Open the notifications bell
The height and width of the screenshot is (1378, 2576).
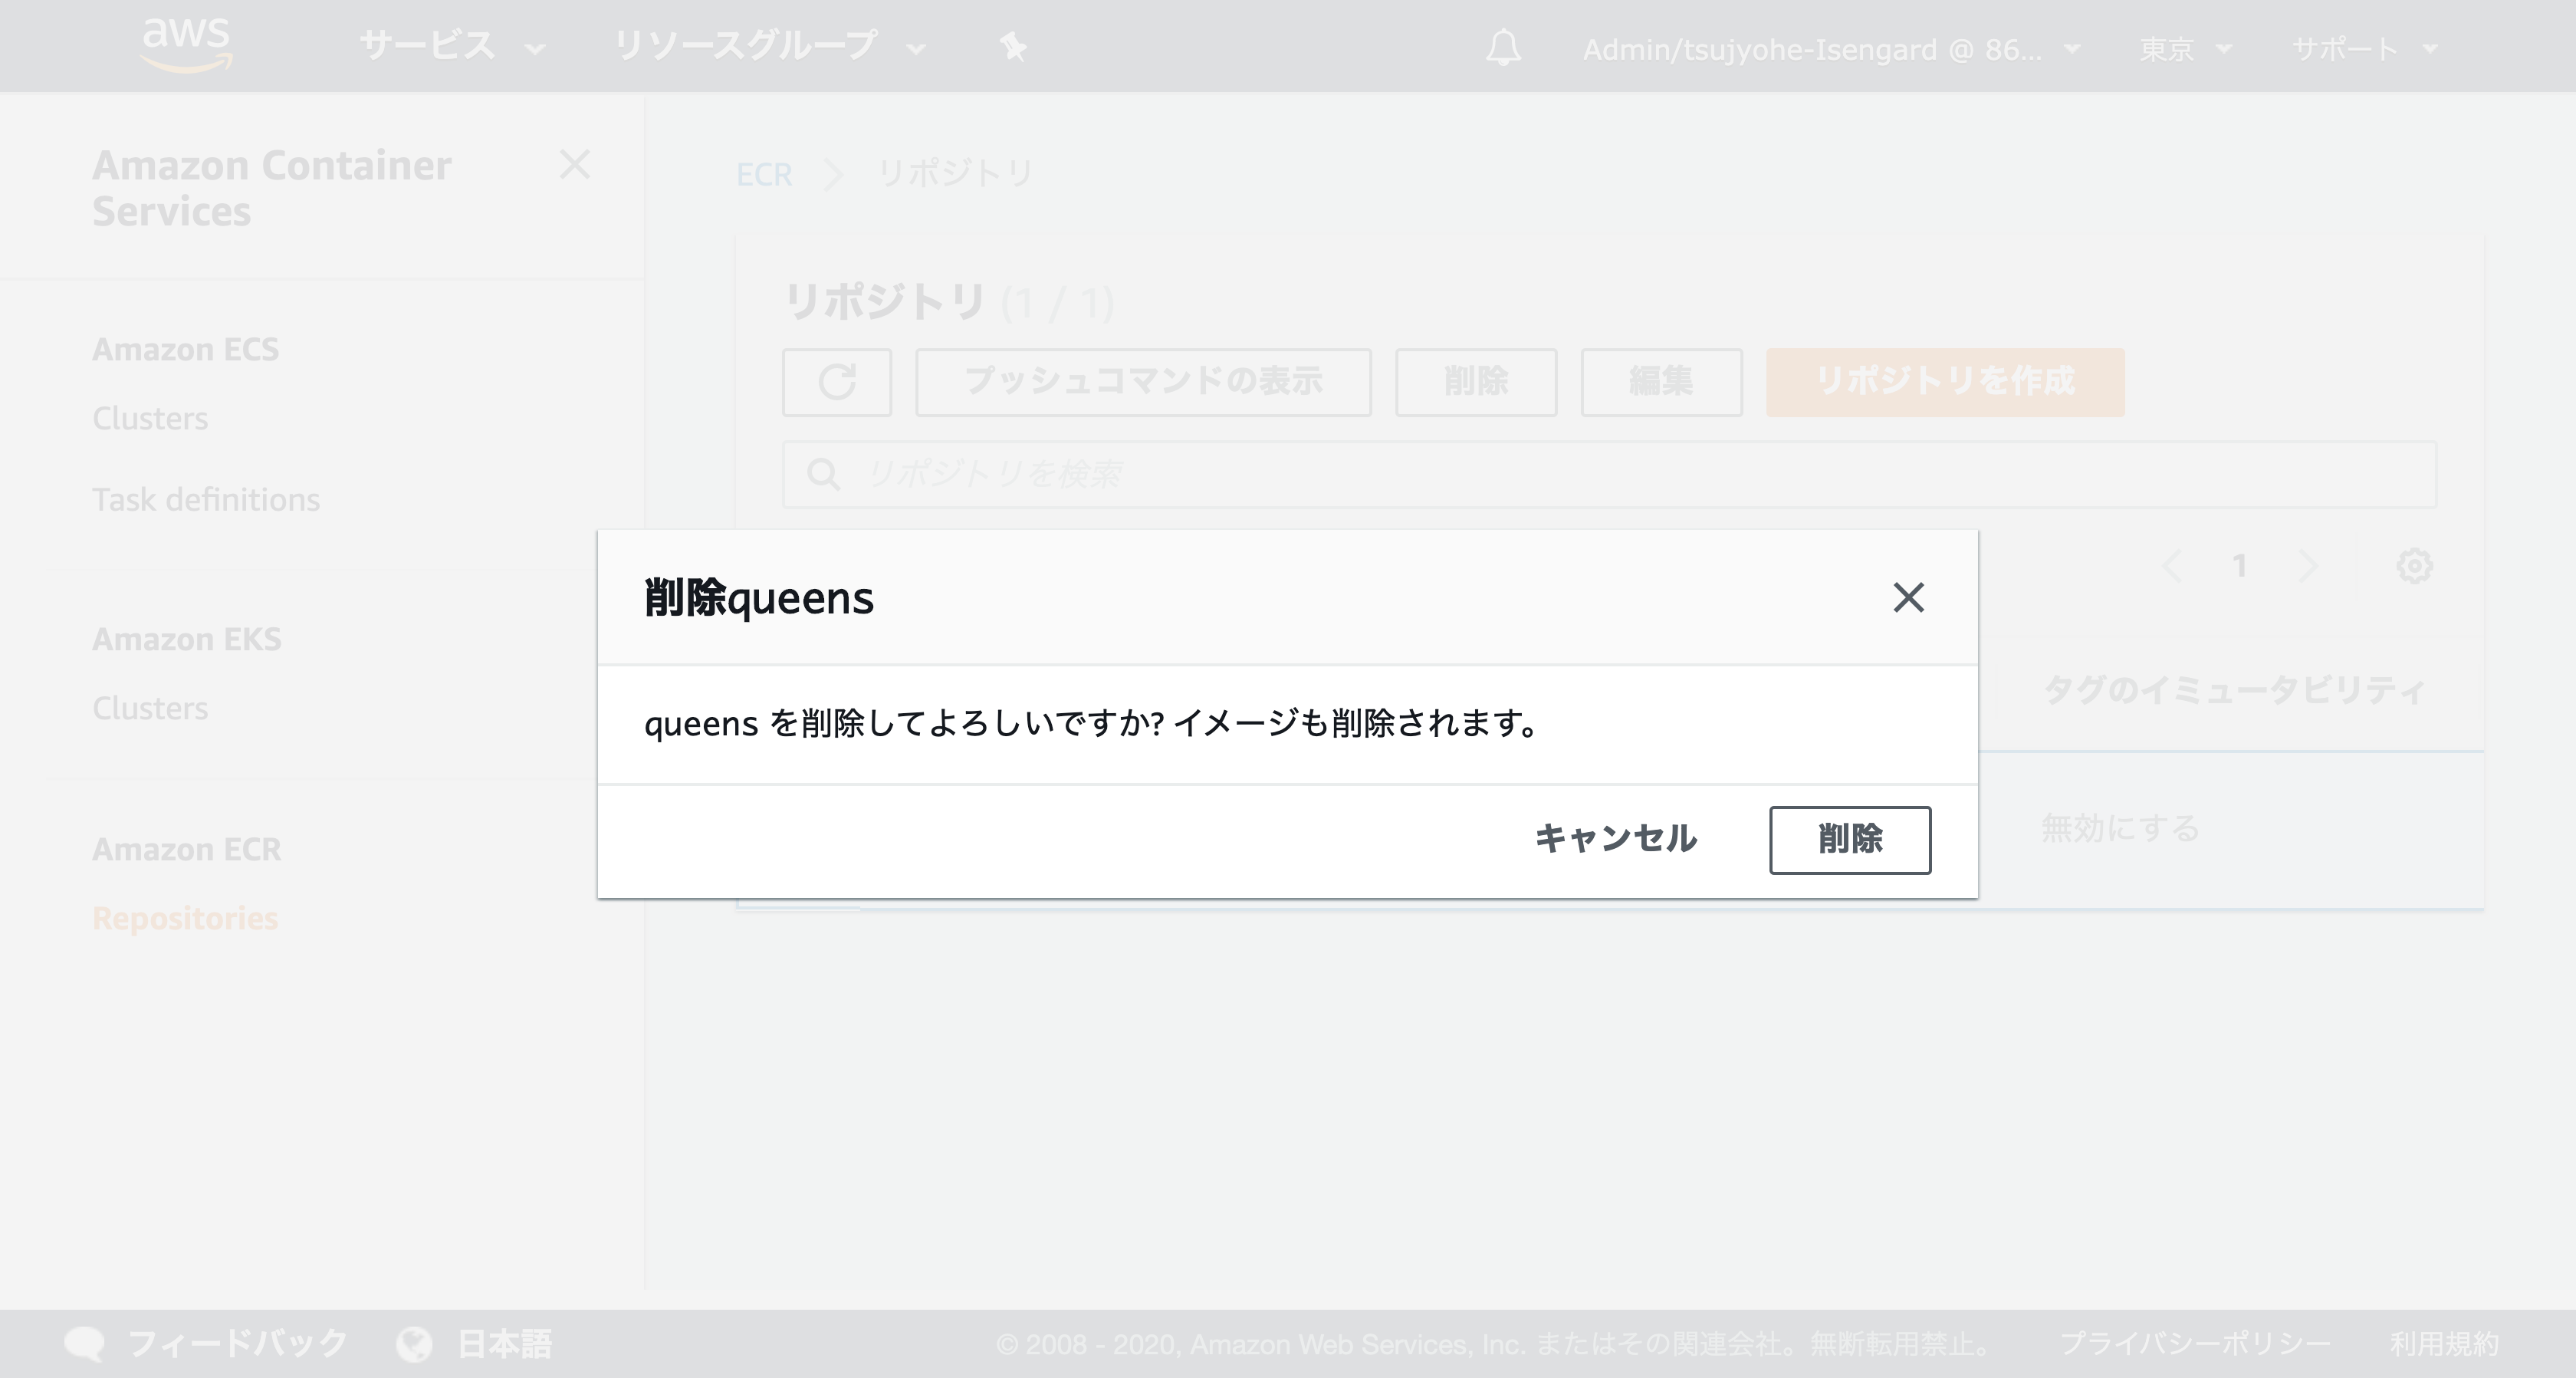1503,48
